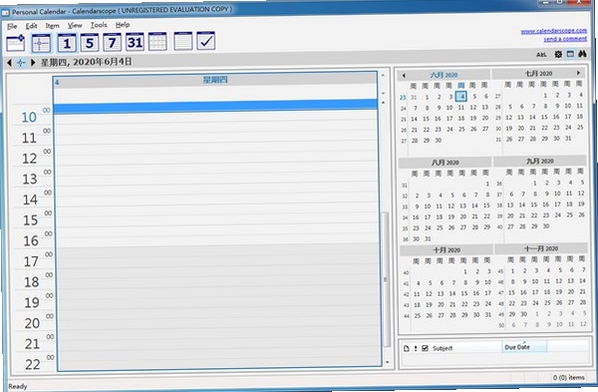Click send a comment link
Viewport: 598px width, 392px height.
point(565,39)
